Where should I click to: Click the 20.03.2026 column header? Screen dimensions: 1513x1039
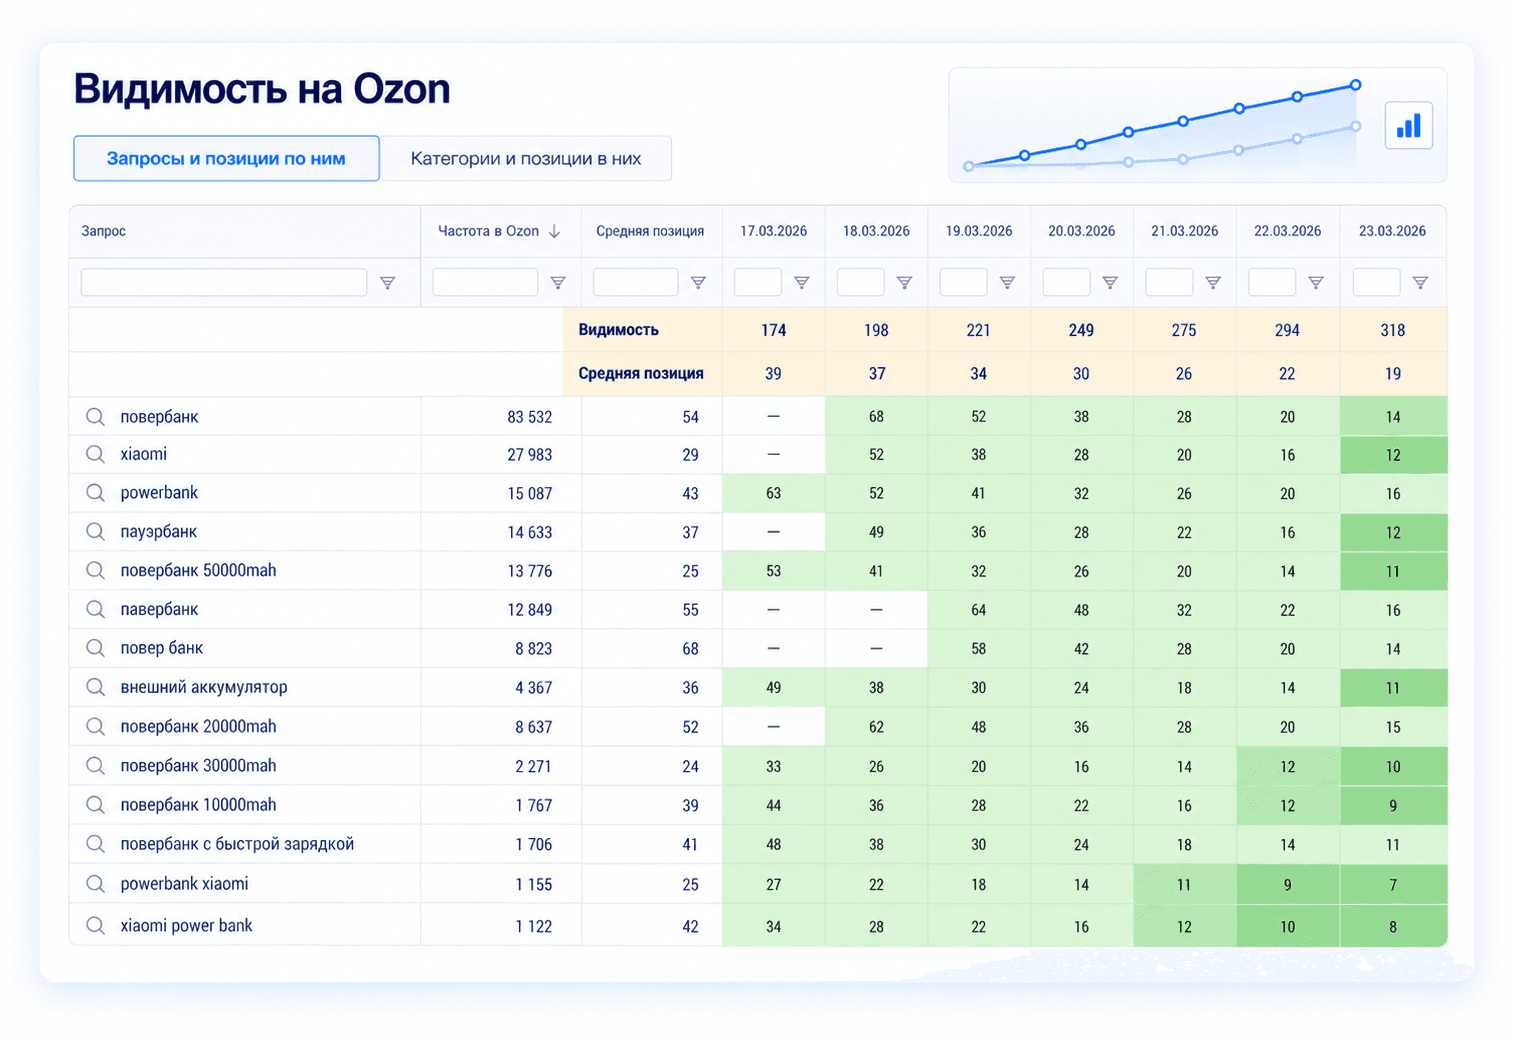[x=1081, y=231]
